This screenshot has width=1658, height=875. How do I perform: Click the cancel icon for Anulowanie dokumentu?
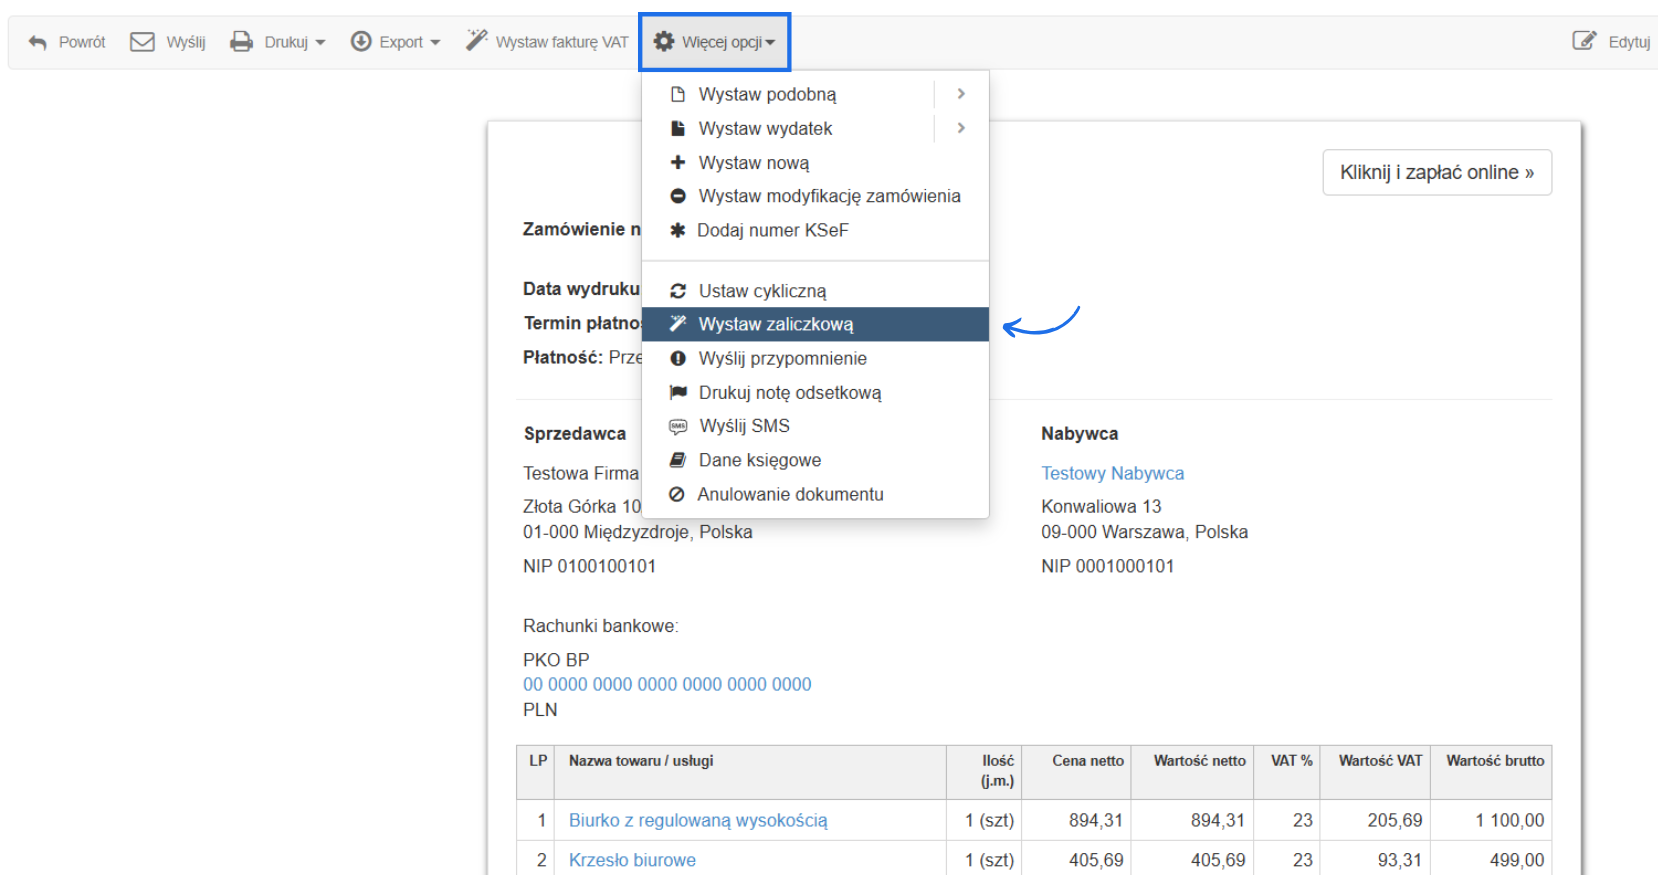point(677,494)
